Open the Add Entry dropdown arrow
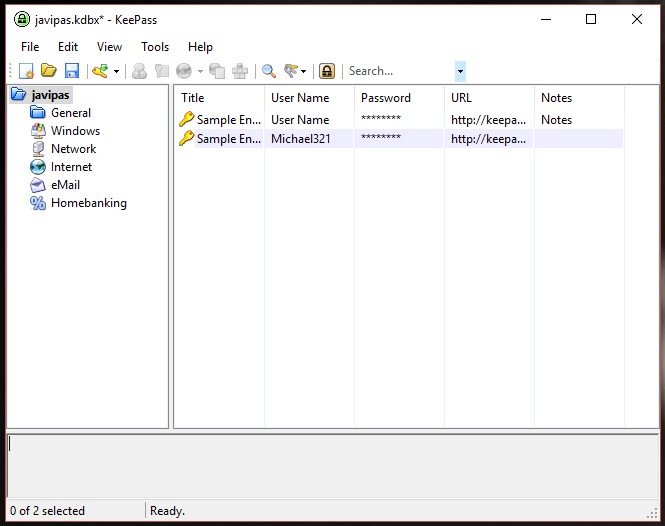This screenshot has width=665, height=526. pyautogui.click(x=116, y=71)
